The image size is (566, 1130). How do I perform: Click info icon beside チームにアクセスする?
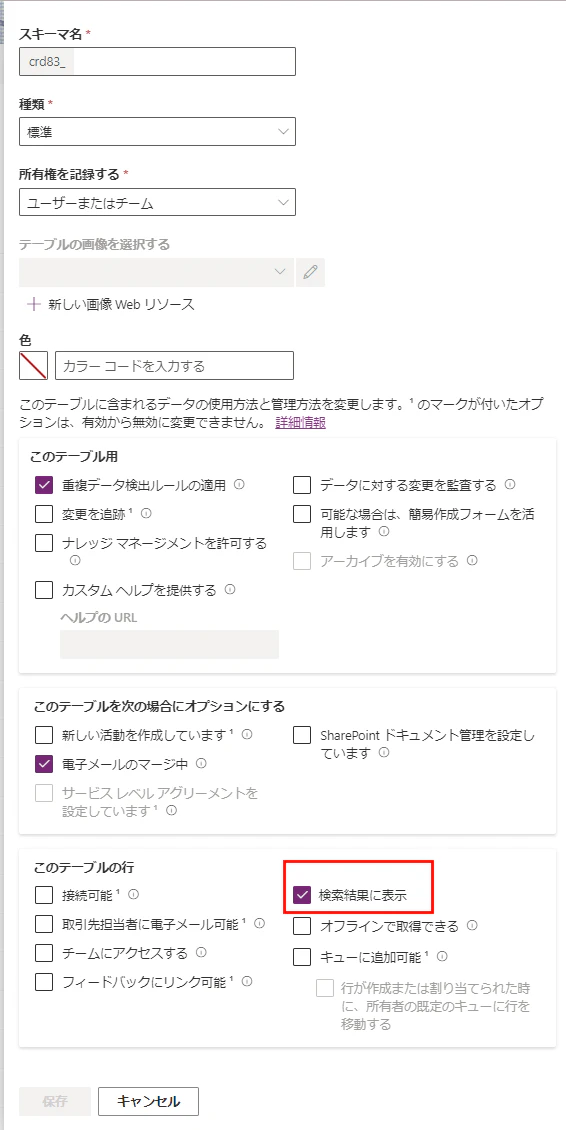201,953
